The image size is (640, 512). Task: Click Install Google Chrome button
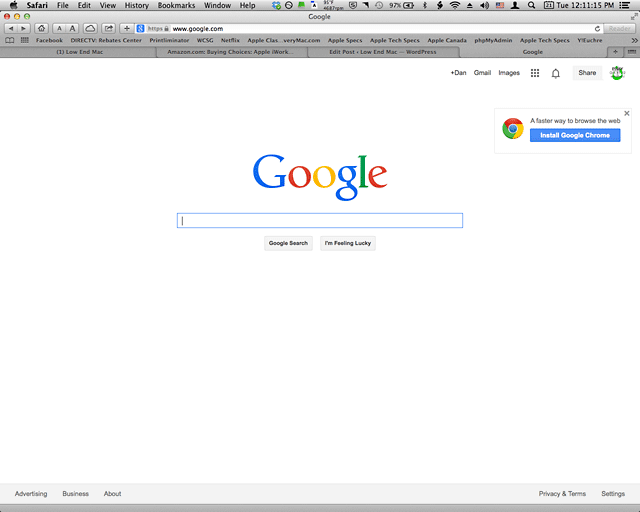pyautogui.click(x=575, y=135)
